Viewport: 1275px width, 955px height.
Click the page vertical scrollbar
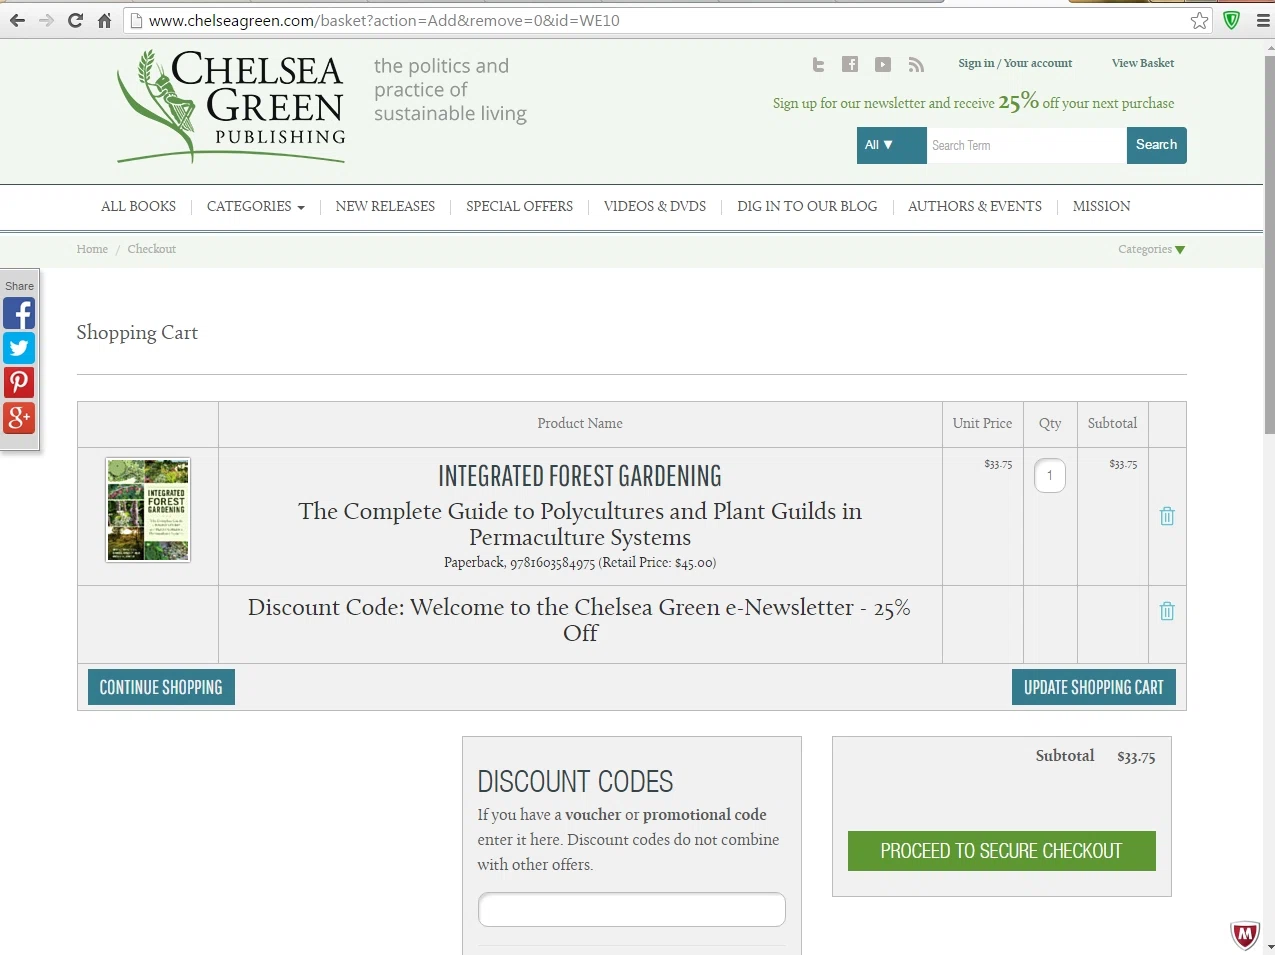1269,245
